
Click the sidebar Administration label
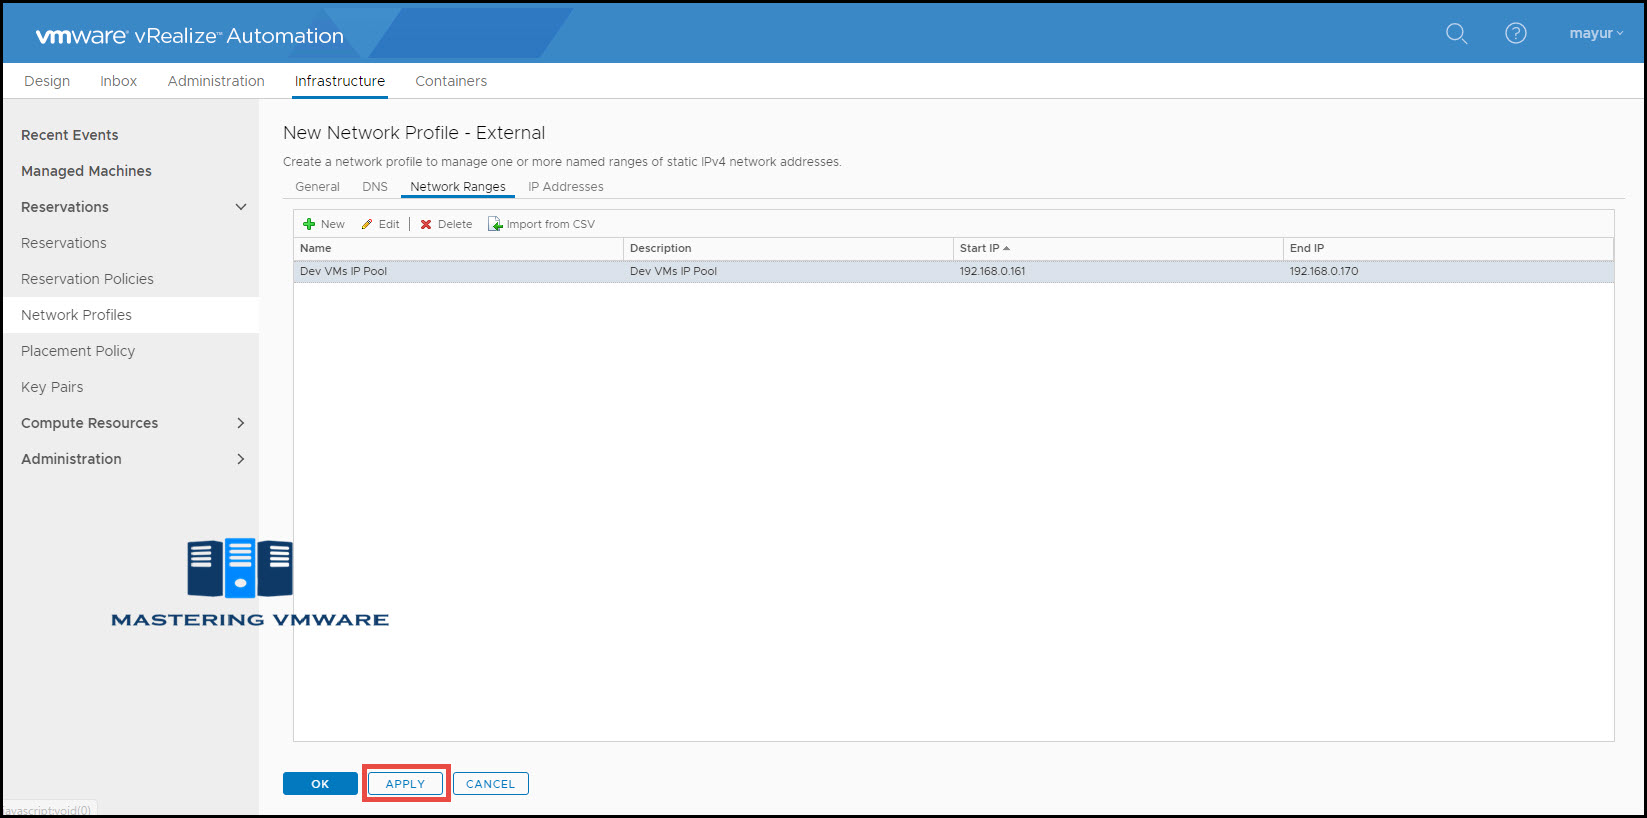click(x=71, y=459)
